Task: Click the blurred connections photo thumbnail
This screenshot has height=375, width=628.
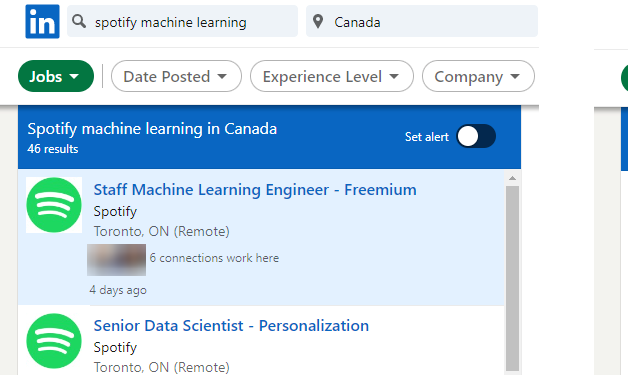Action: (117, 260)
